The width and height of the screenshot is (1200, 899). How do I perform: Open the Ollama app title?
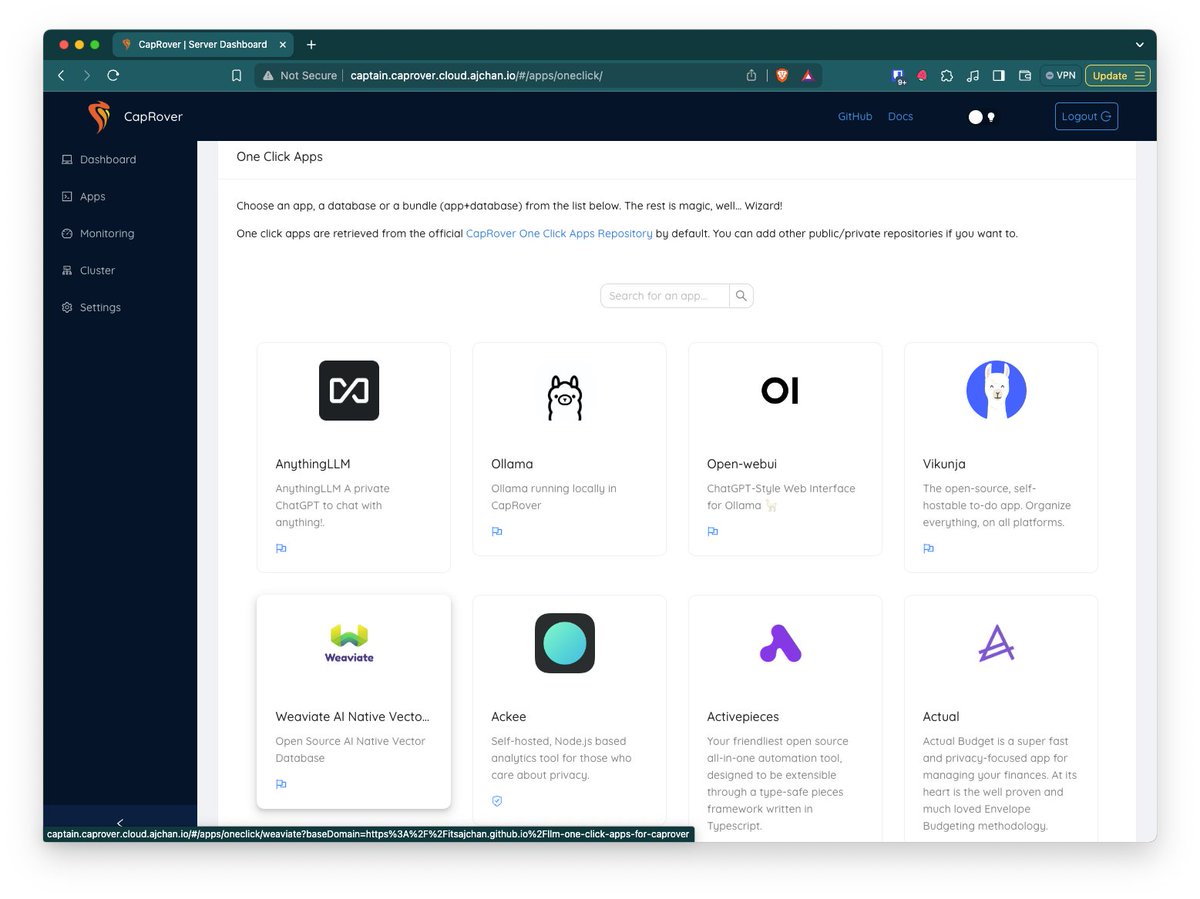coord(512,464)
